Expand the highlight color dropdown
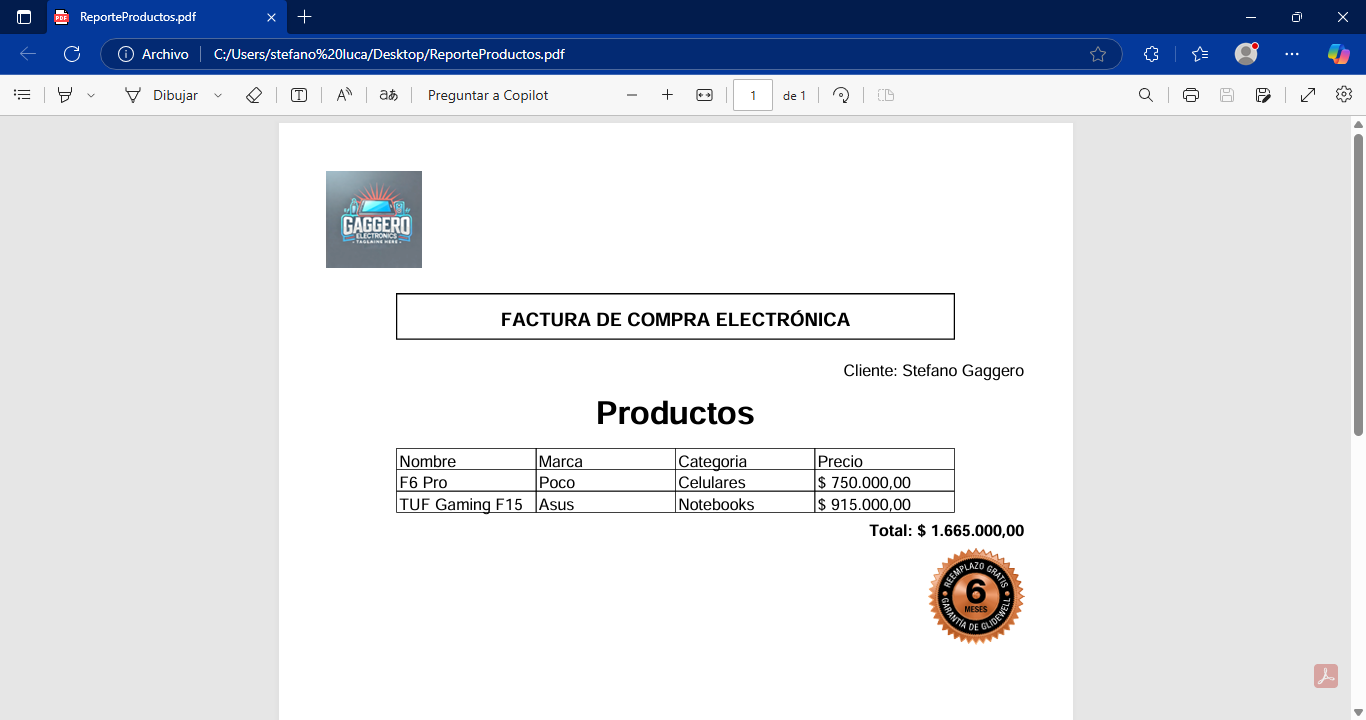 point(91,95)
